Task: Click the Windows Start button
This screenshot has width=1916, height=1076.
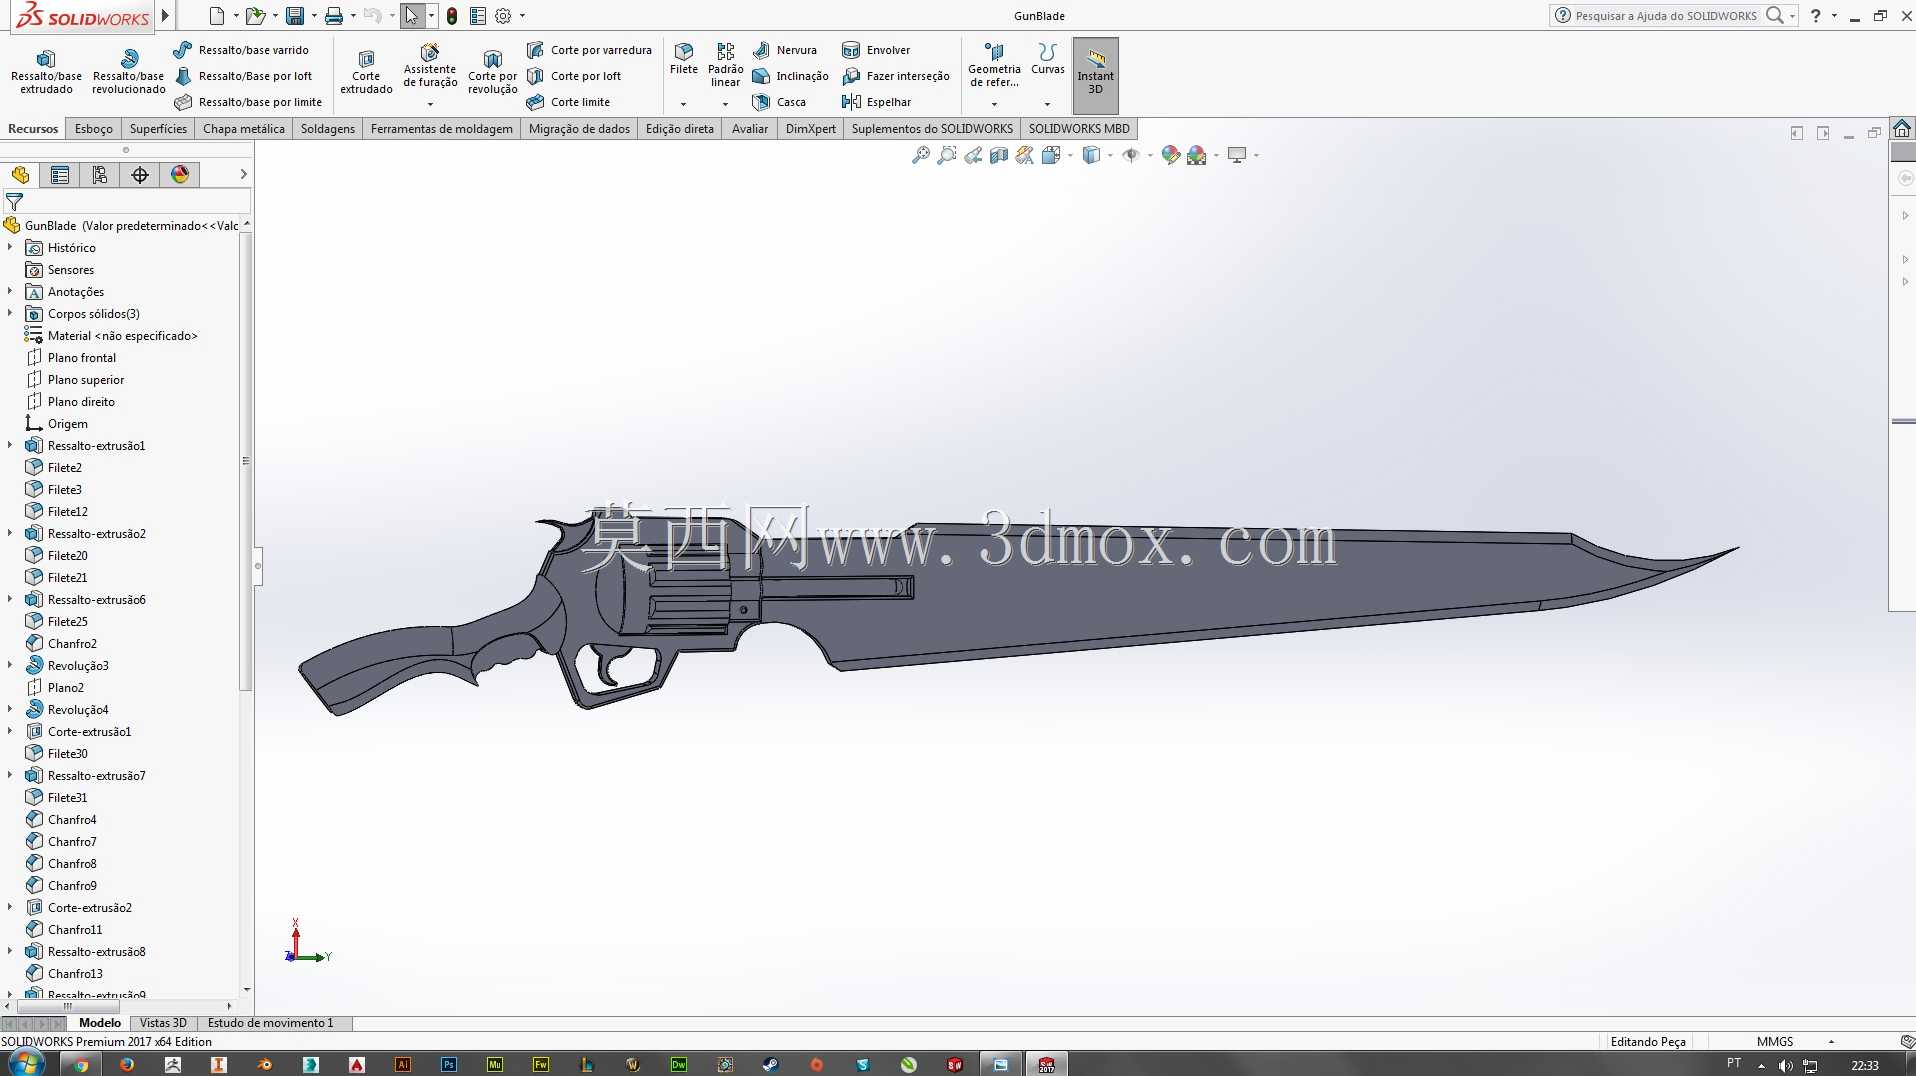Action: tap(25, 1063)
